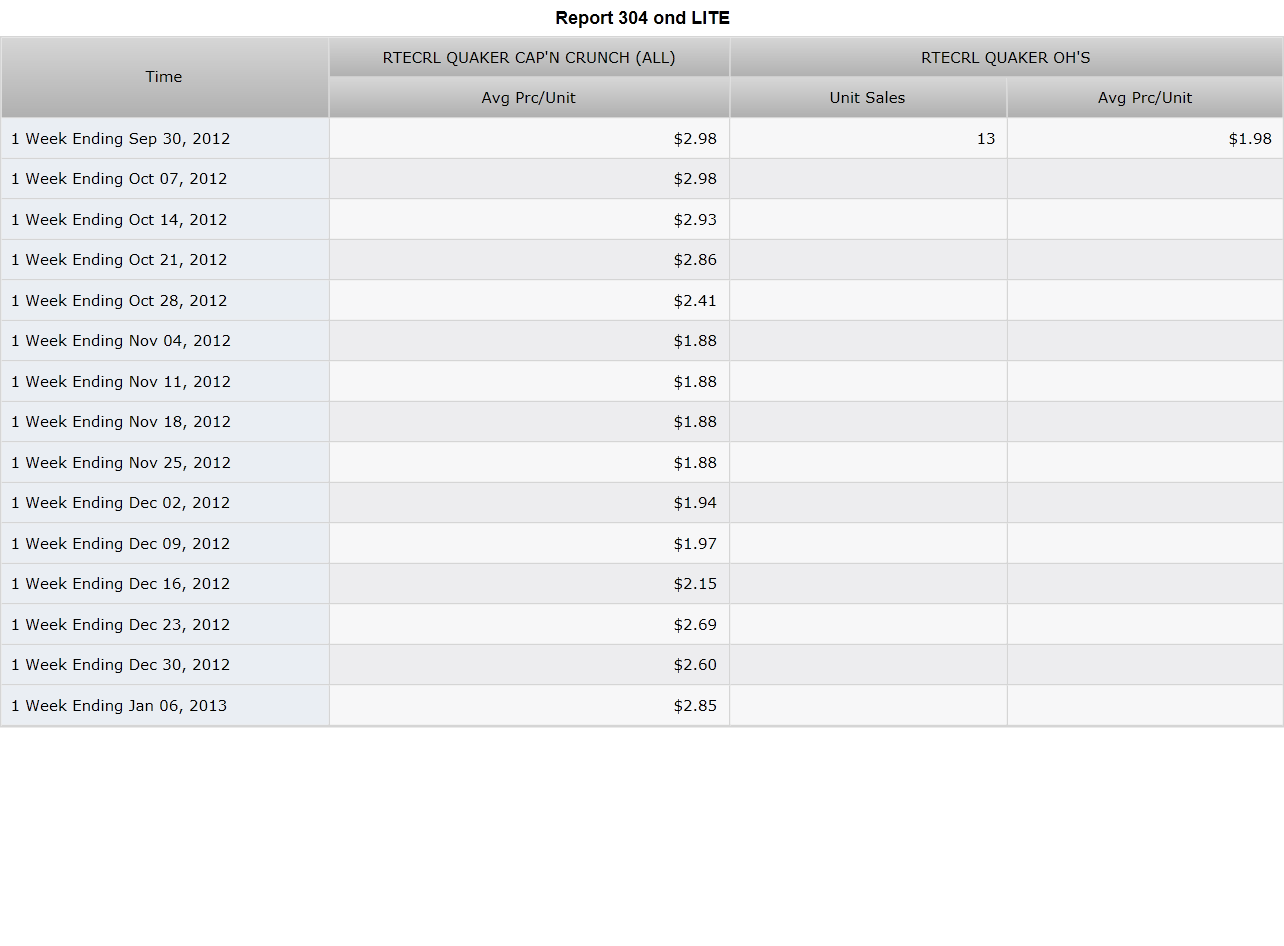The image size is (1284, 946).
Task: Click the Unit Sales column header
Action: coord(868,98)
